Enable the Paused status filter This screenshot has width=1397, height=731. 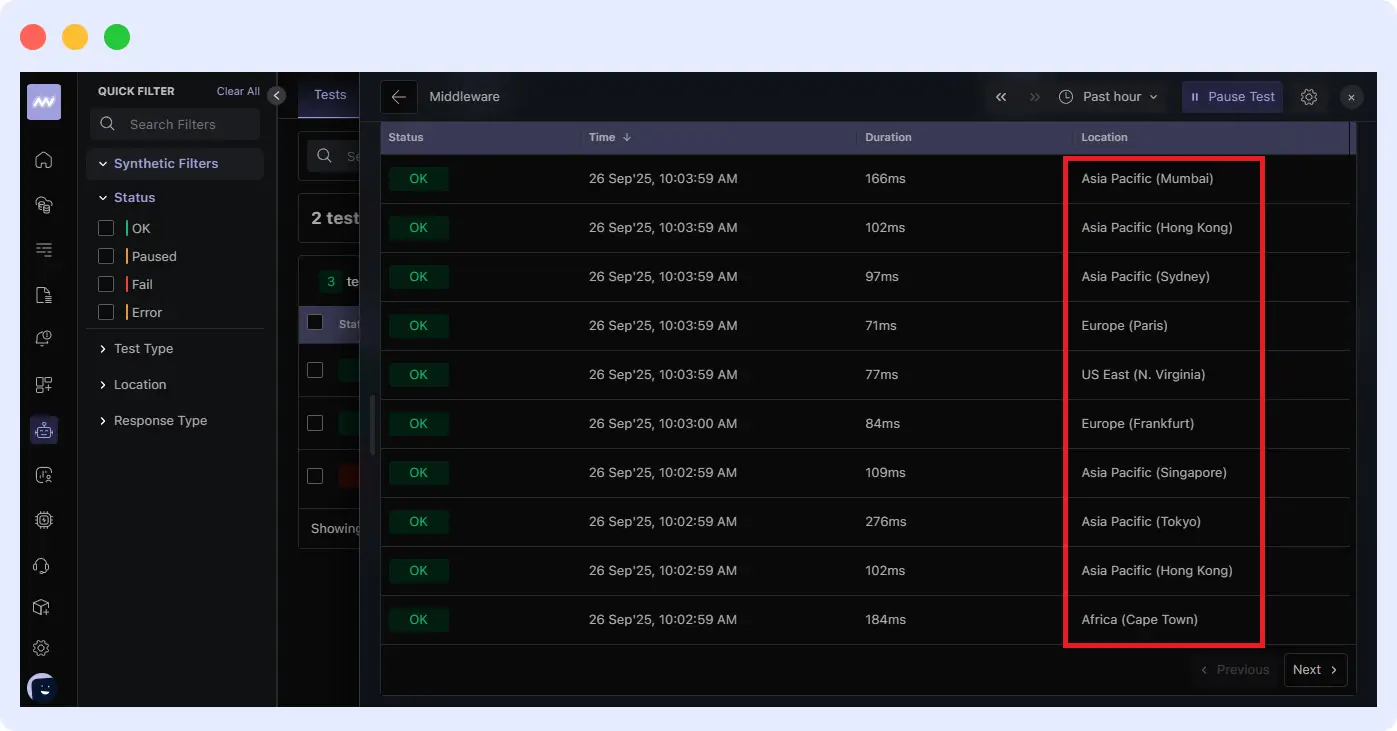pos(106,256)
